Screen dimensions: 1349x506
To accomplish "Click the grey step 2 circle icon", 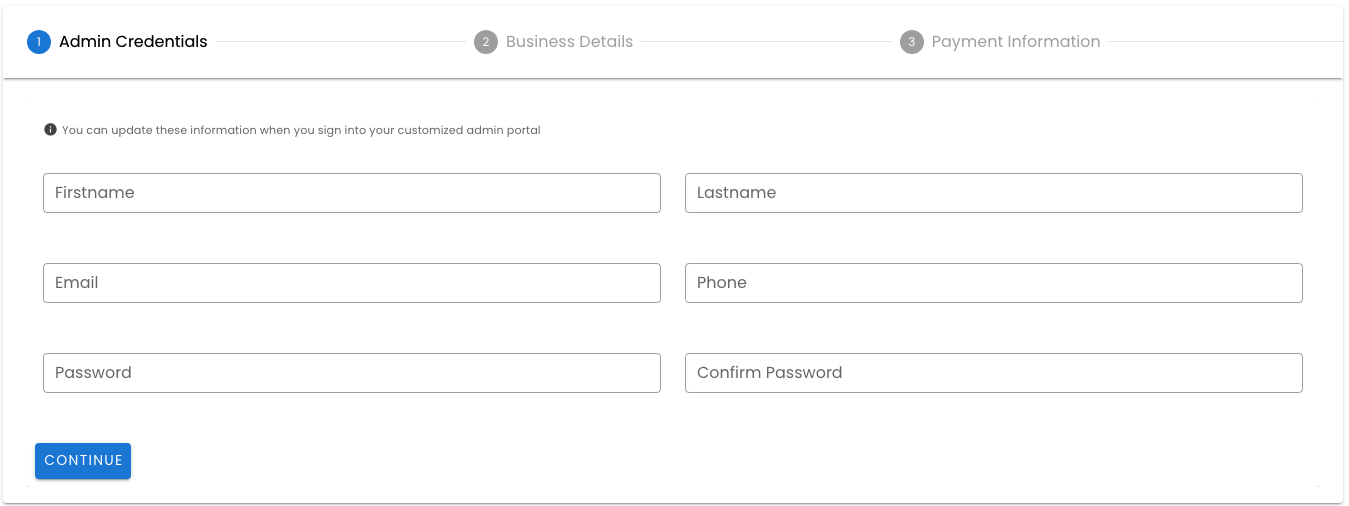I will [486, 42].
